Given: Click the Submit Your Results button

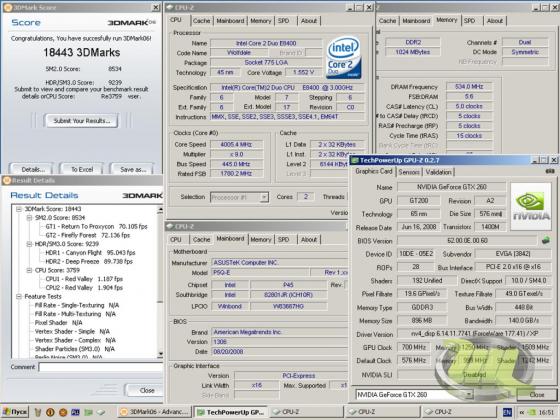Looking at the screenshot, I should pos(81,121).
